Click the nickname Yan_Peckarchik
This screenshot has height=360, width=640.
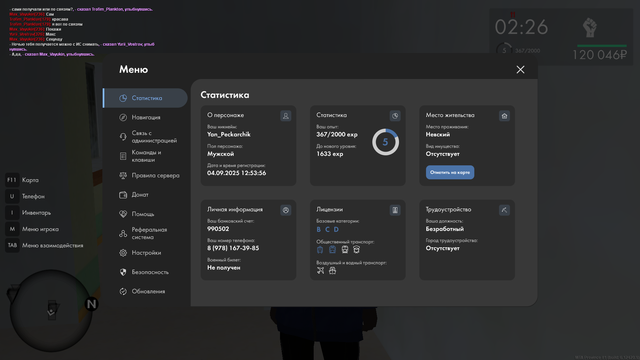click(229, 134)
